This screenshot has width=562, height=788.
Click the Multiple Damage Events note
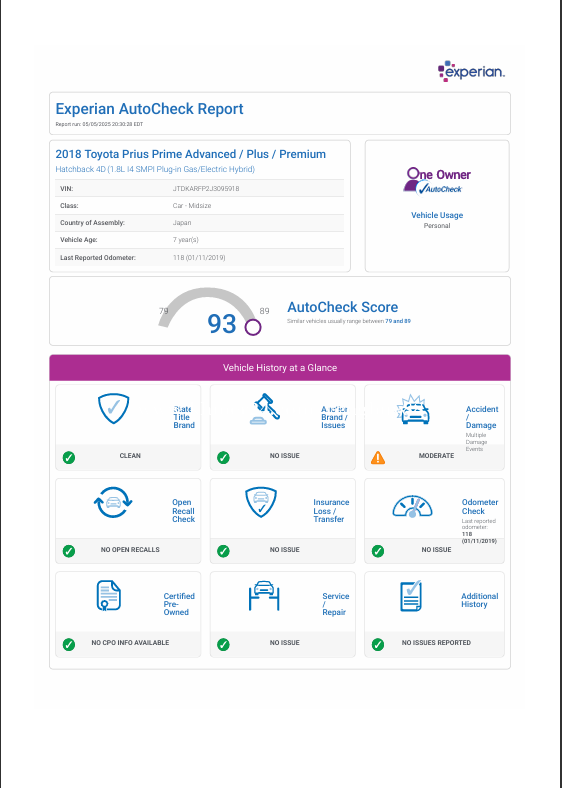[476, 442]
